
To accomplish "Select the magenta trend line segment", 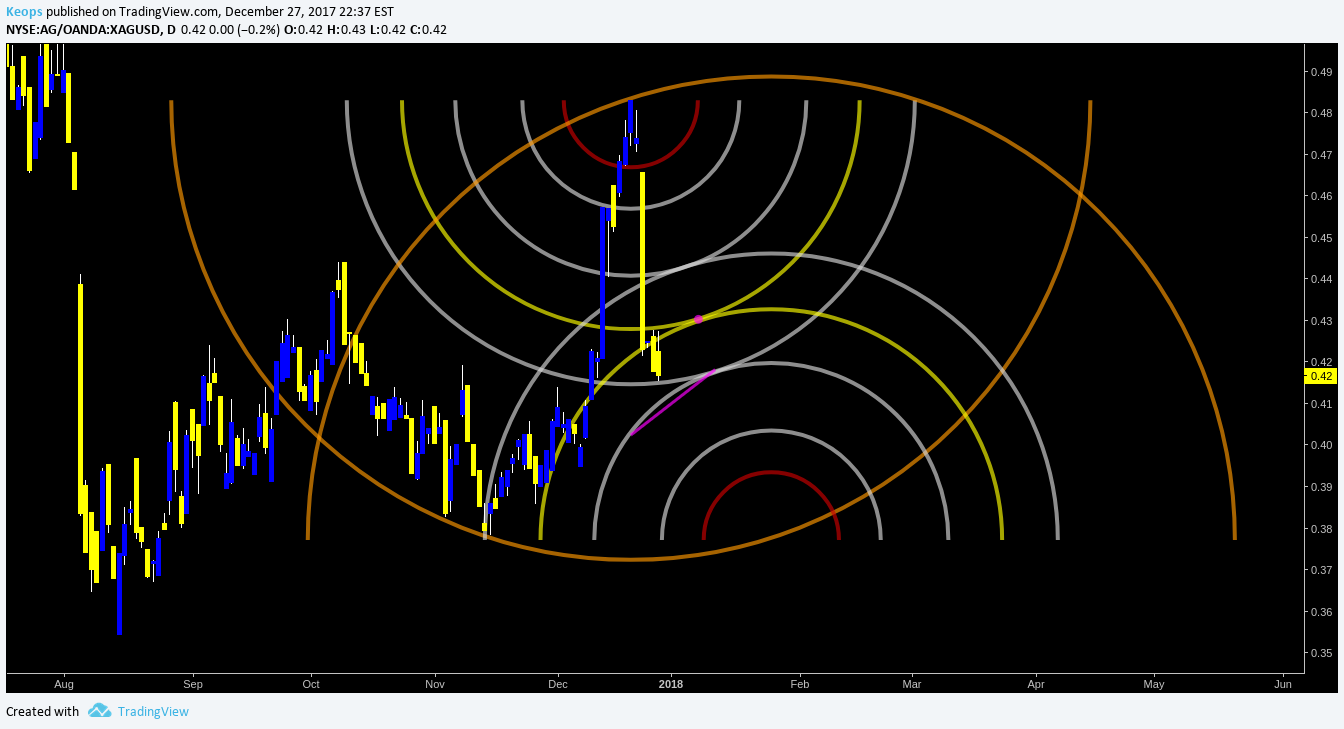I will click(x=673, y=402).
